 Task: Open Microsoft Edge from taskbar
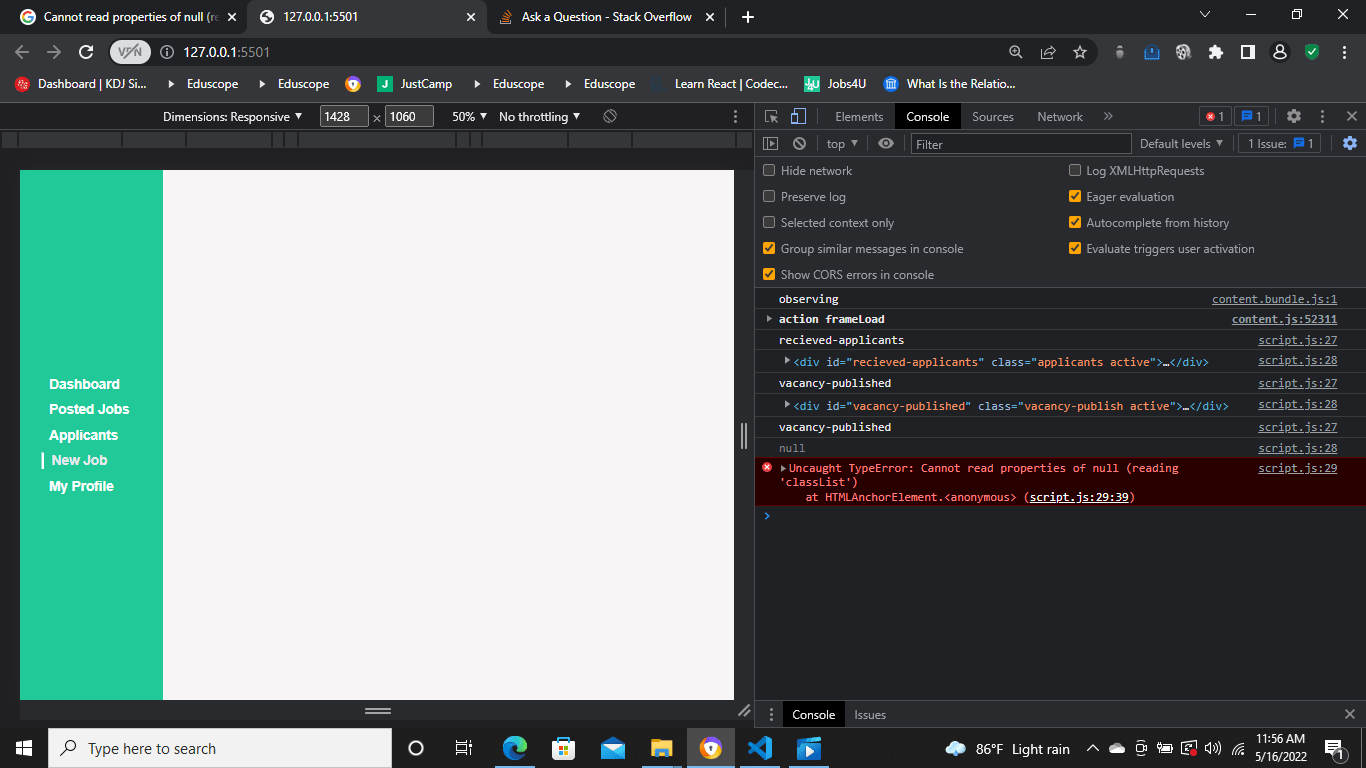pos(515,748)
